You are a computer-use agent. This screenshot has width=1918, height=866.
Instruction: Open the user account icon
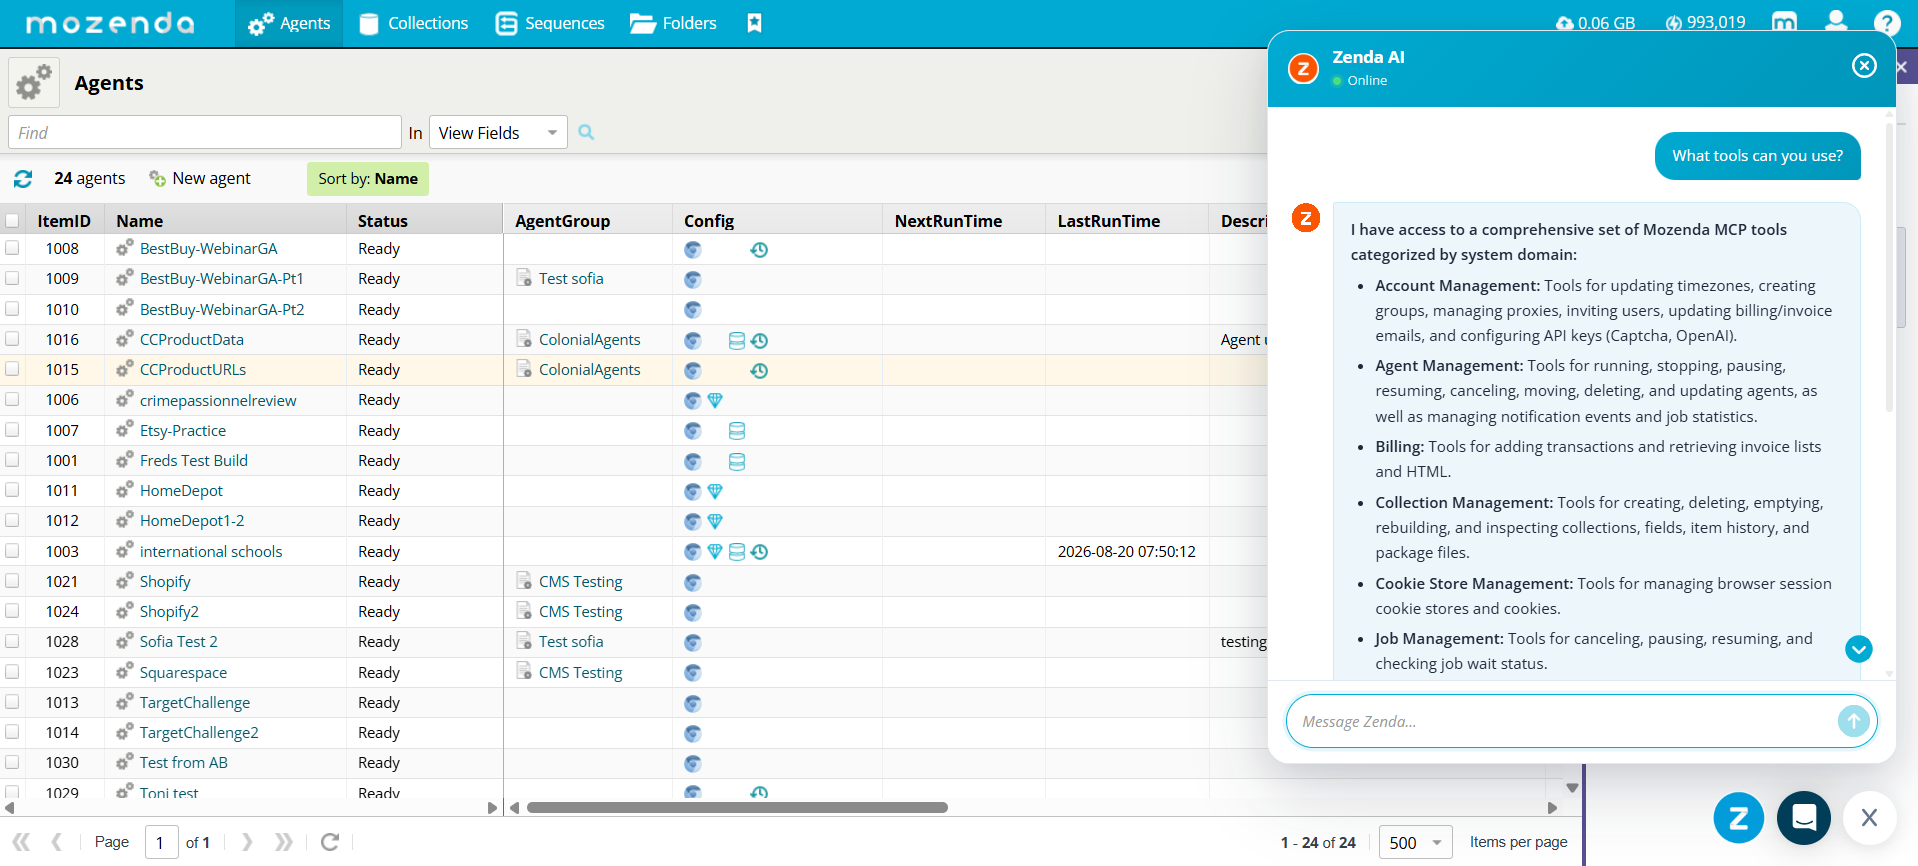[x=1836, y=22]
